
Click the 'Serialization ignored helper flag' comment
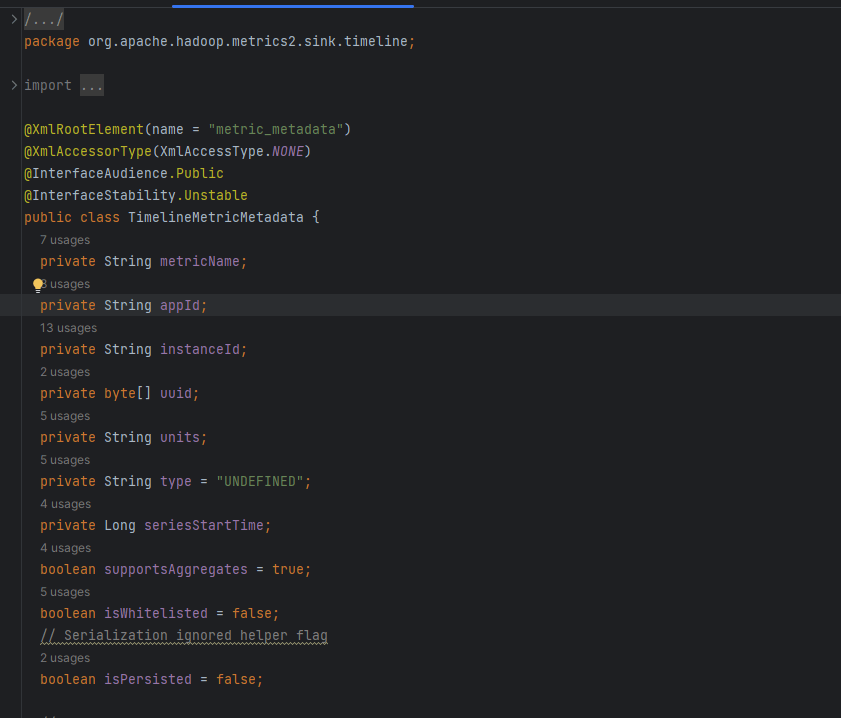tap(184, 635)
